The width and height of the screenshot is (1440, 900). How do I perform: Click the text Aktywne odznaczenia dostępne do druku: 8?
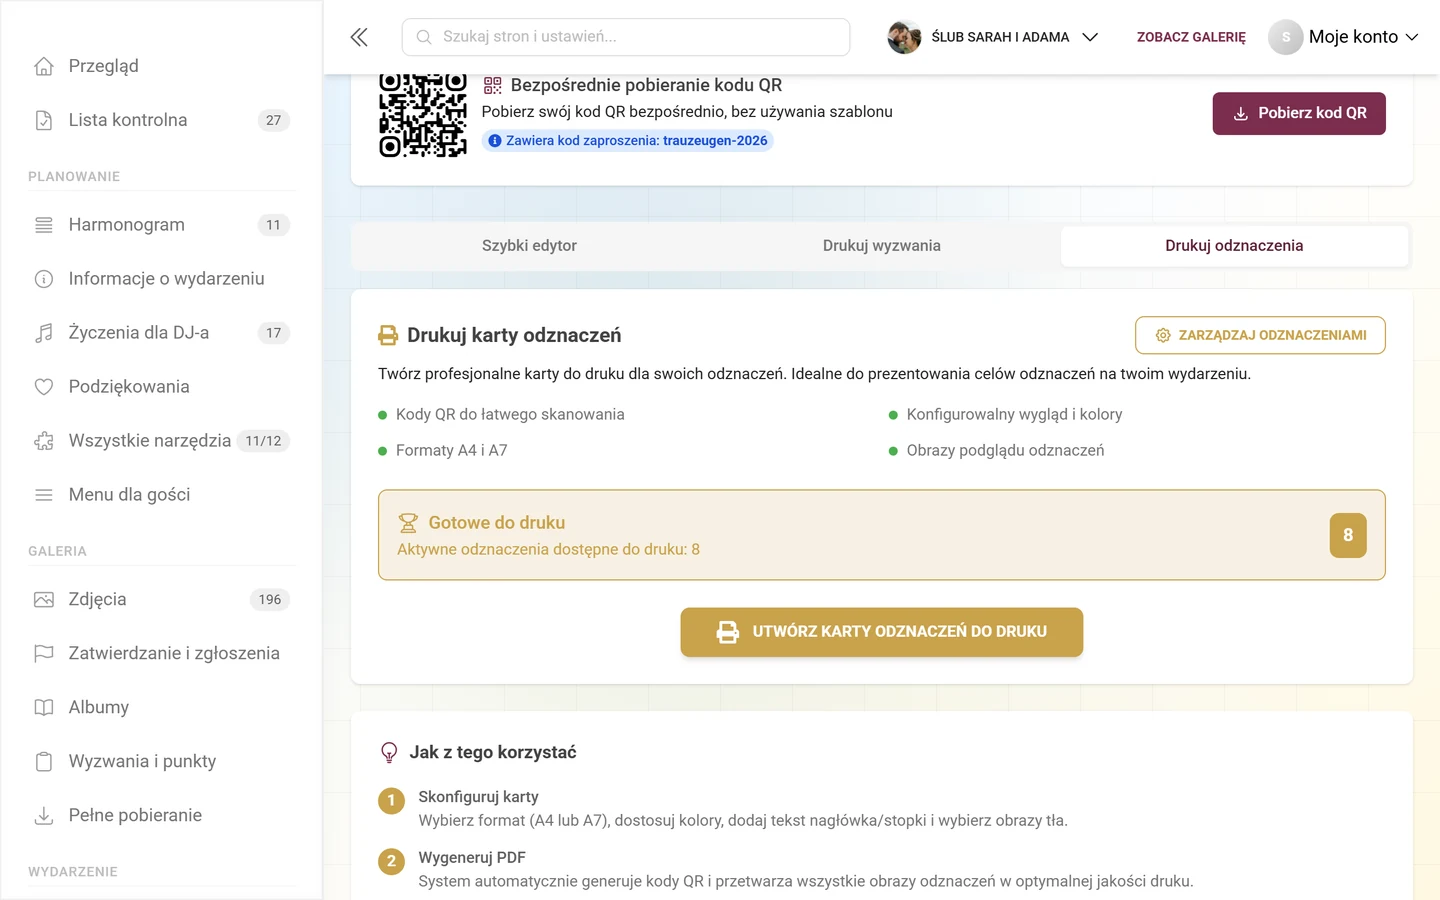click(x=548, y=550)
